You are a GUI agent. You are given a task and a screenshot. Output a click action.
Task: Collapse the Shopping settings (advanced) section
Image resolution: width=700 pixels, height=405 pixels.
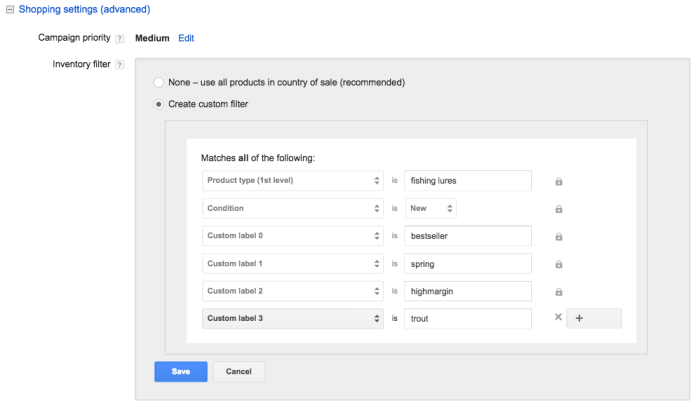[x=10, y=9]
